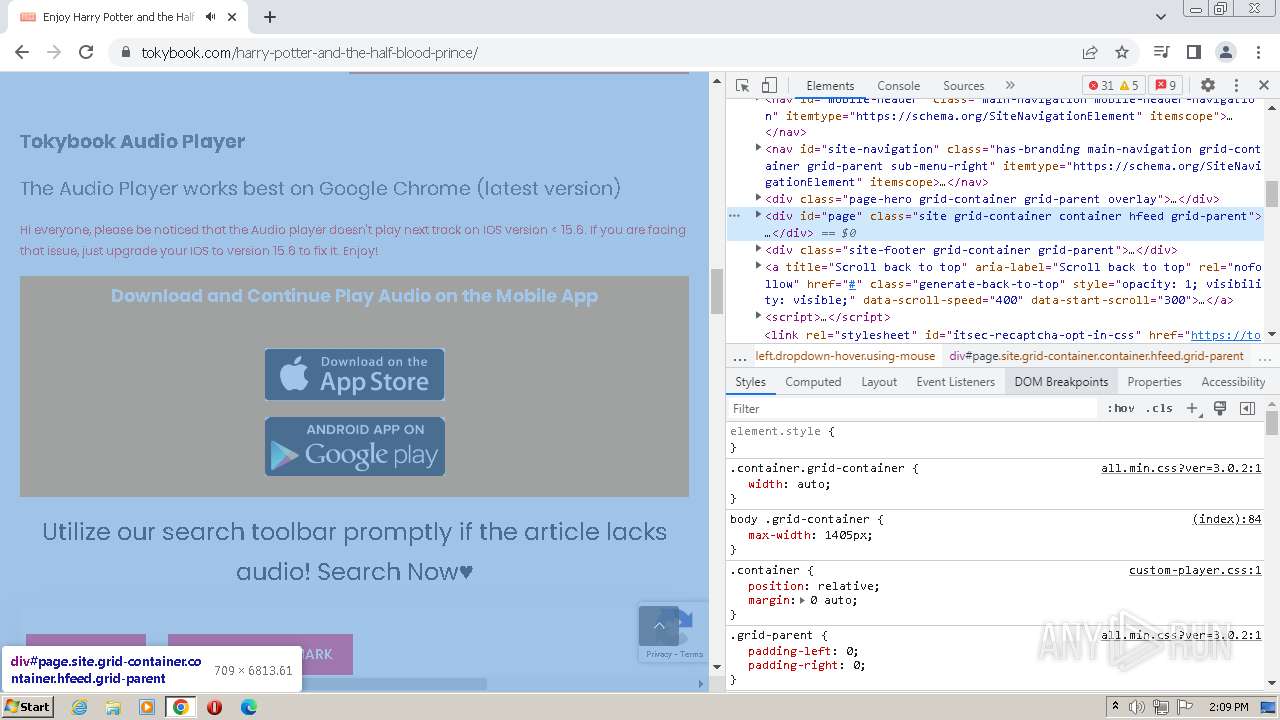The width and height of the screenshot is (1280, 720).
Task: Open File Explorer folder in taskbar
Action: click(113, 707)
